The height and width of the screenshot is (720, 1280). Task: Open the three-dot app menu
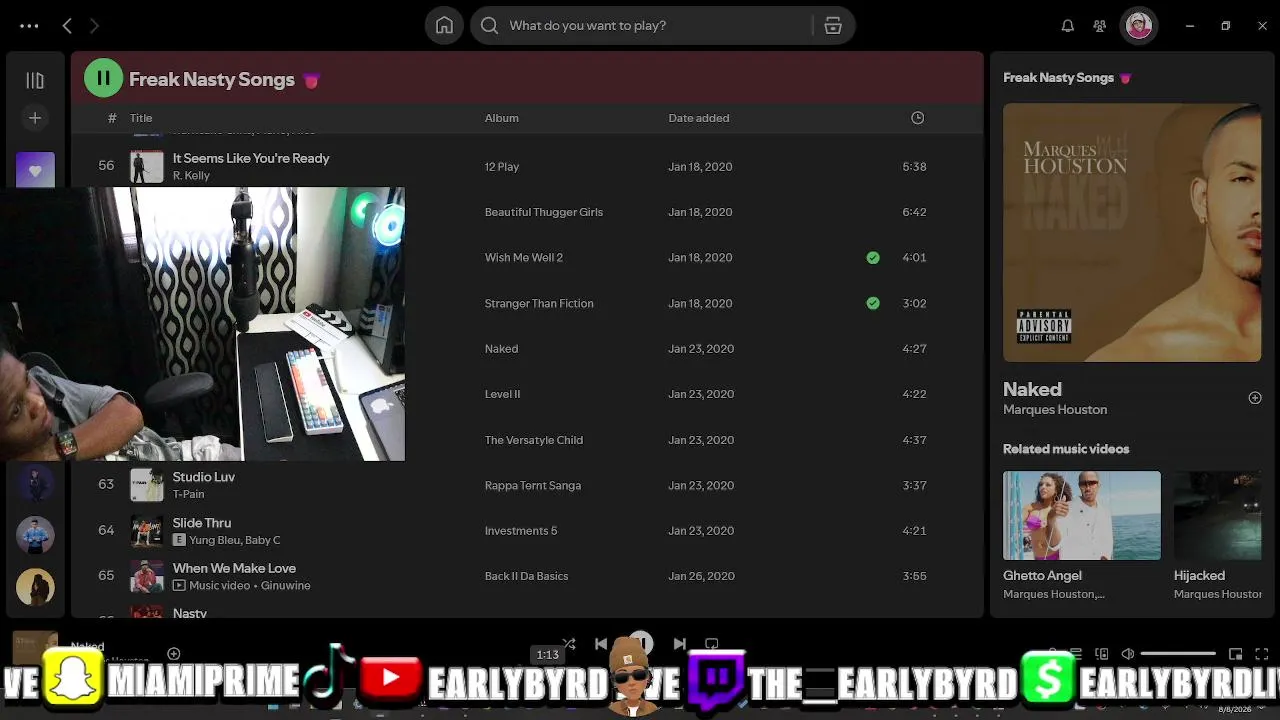[x=29, y=26]
